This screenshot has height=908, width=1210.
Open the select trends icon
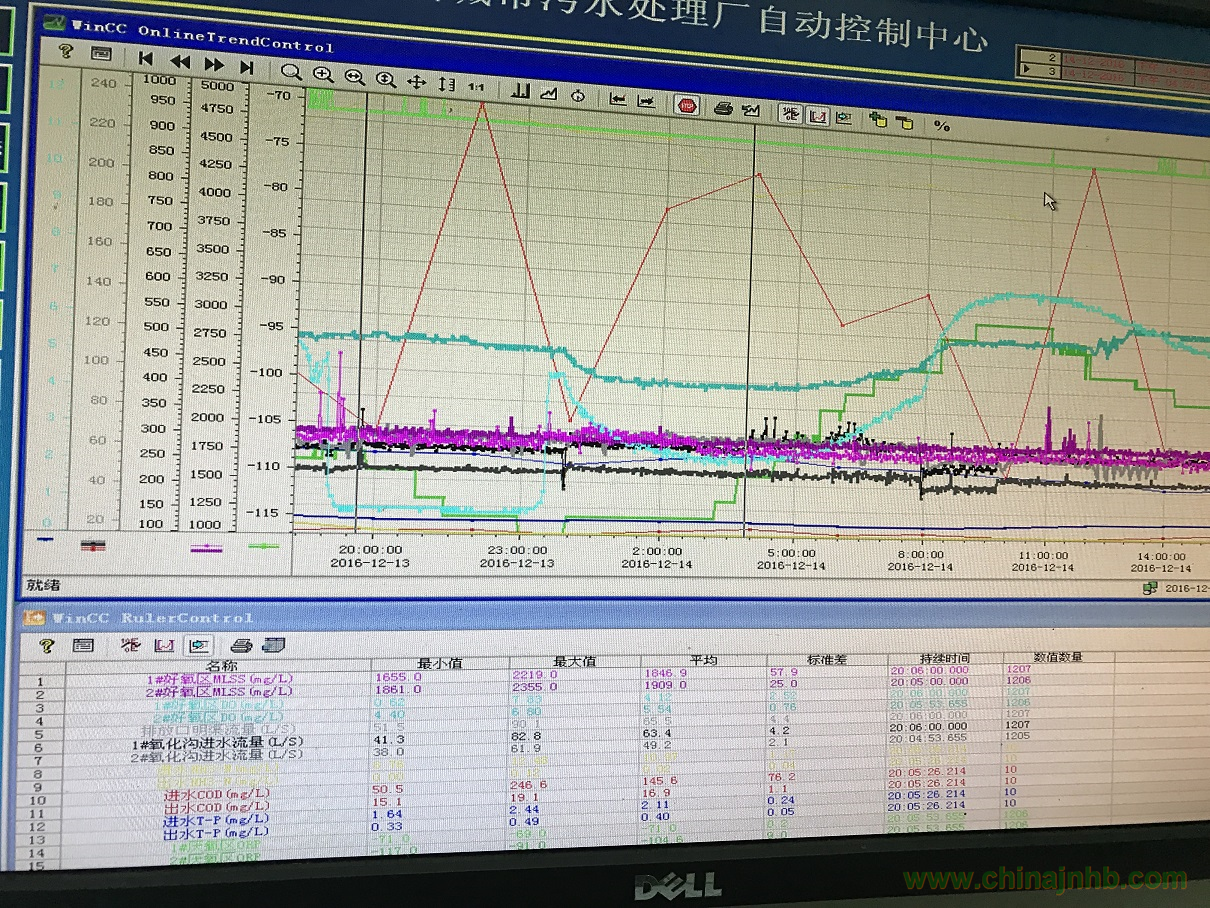pos(549,92)
